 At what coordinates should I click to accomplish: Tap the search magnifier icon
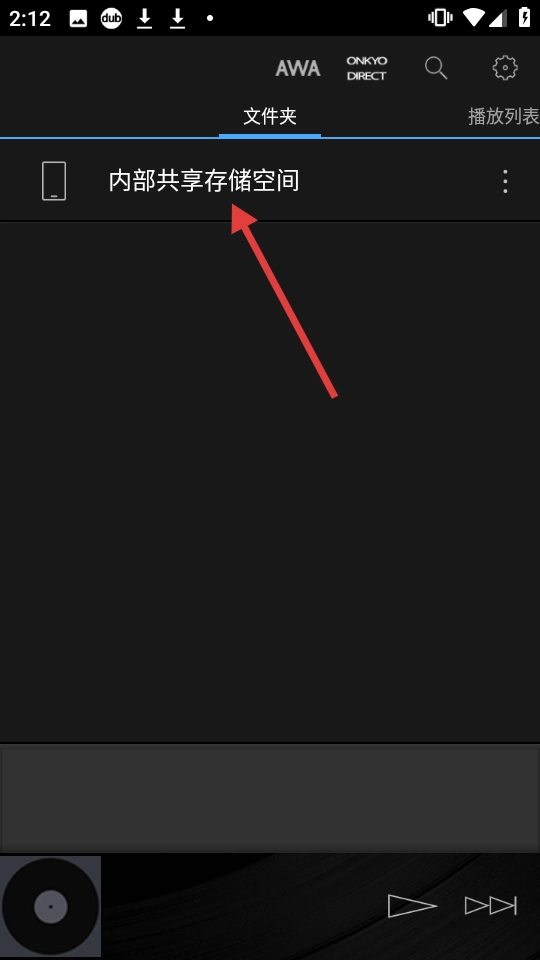436,68
